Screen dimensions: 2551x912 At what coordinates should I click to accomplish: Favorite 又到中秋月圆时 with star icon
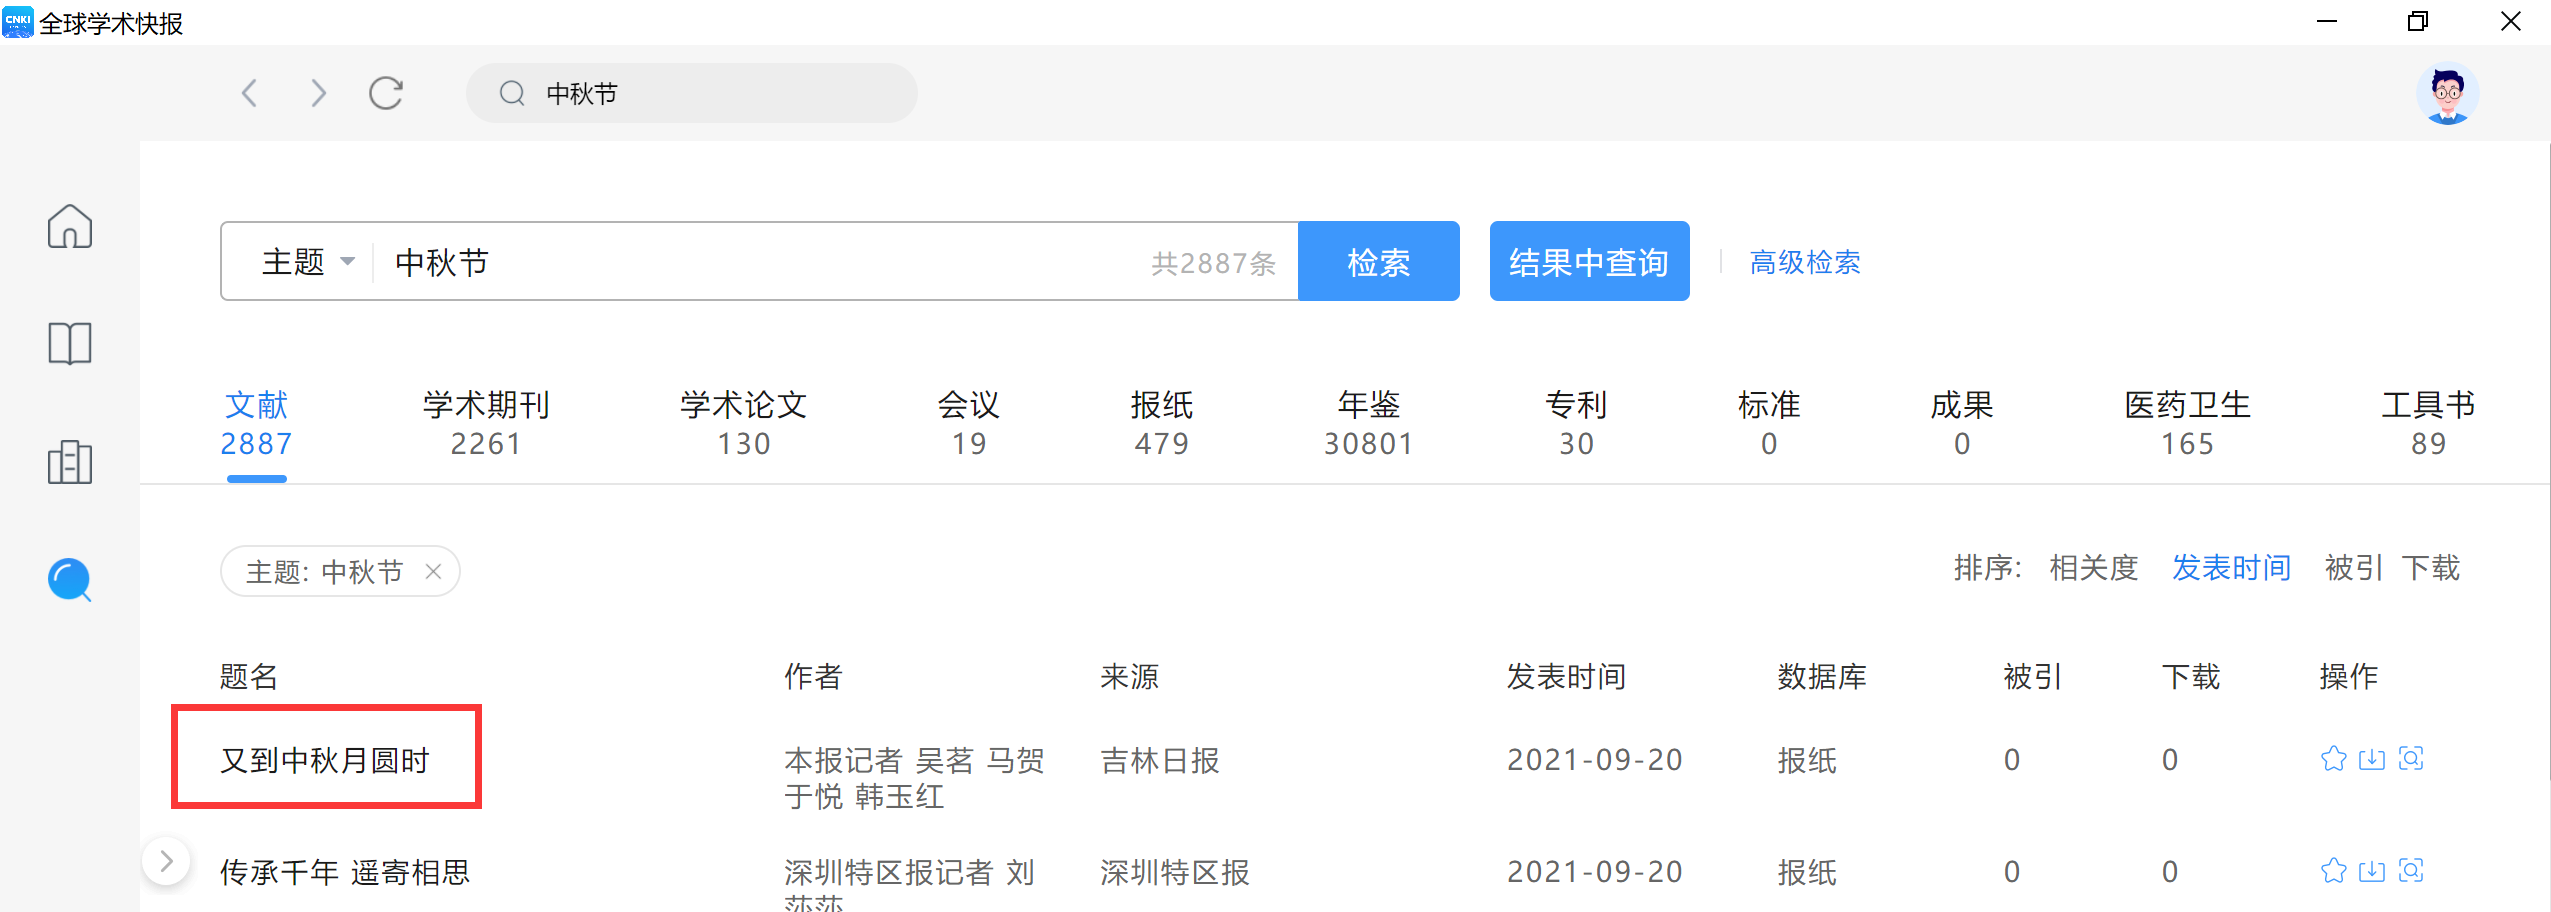(2333, 759)
